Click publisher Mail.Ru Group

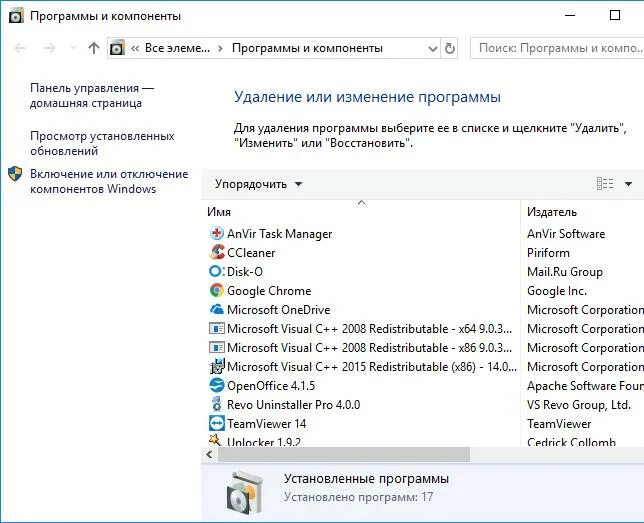click(x=565, y=271)
